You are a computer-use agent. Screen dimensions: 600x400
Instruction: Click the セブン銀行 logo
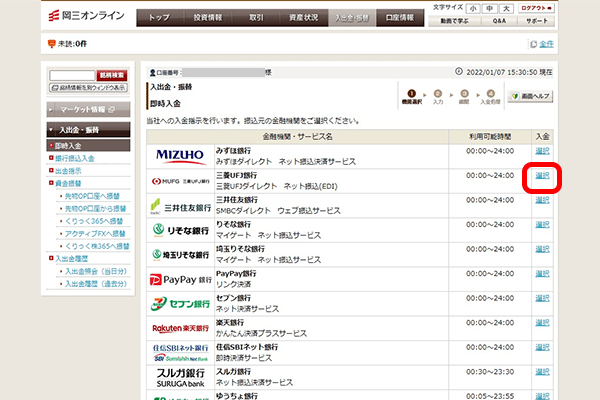[180, 304]
